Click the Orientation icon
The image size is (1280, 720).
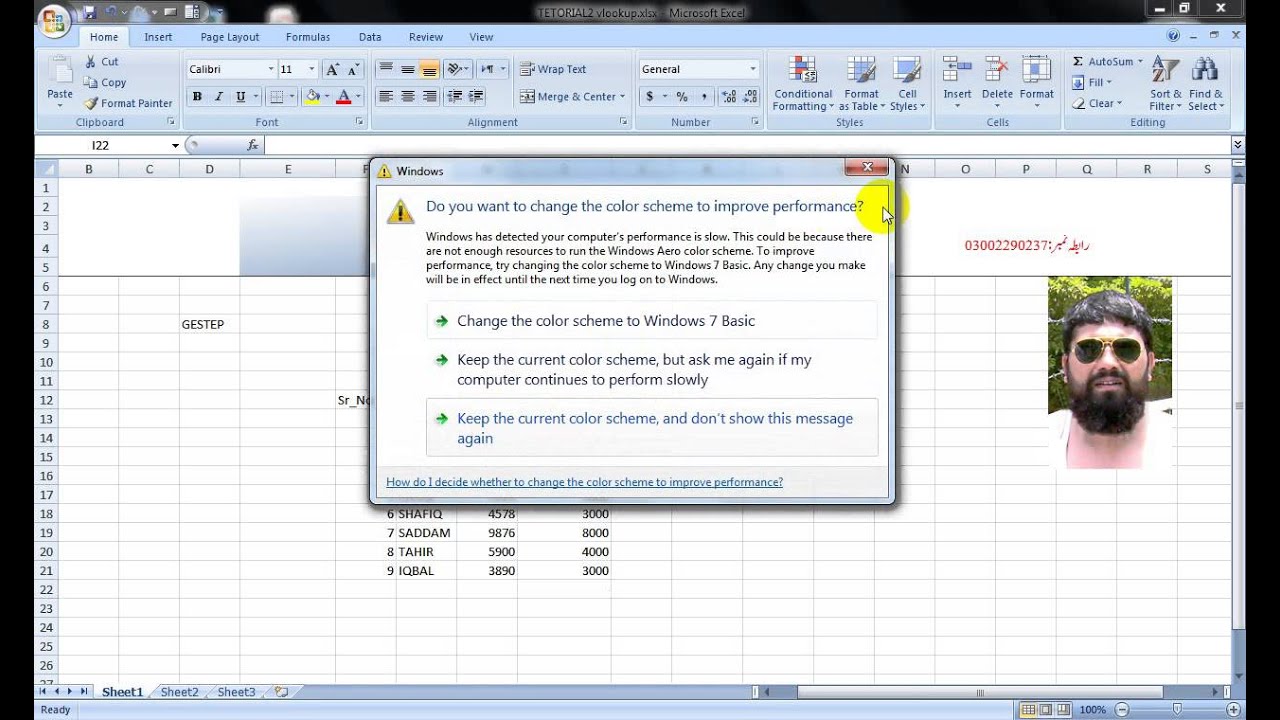point(455,69)
